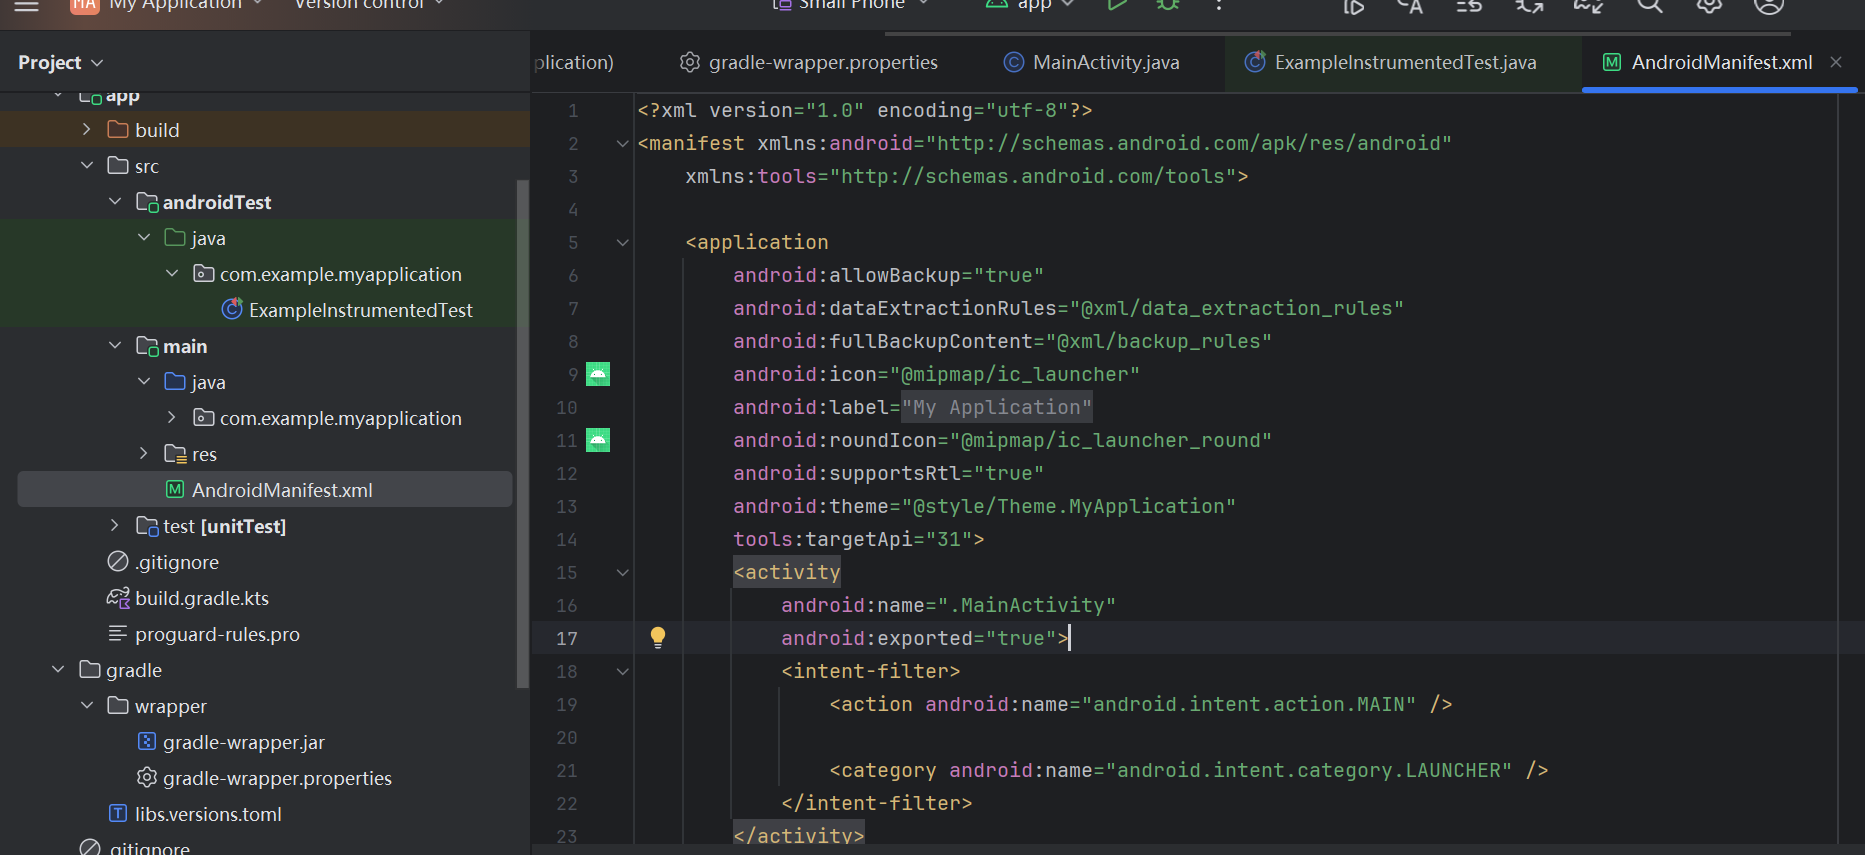The height and width of the screenshot is (855, 1865).
Task: Click the Android gutter icon on line 11
Action: pos(598,440)
